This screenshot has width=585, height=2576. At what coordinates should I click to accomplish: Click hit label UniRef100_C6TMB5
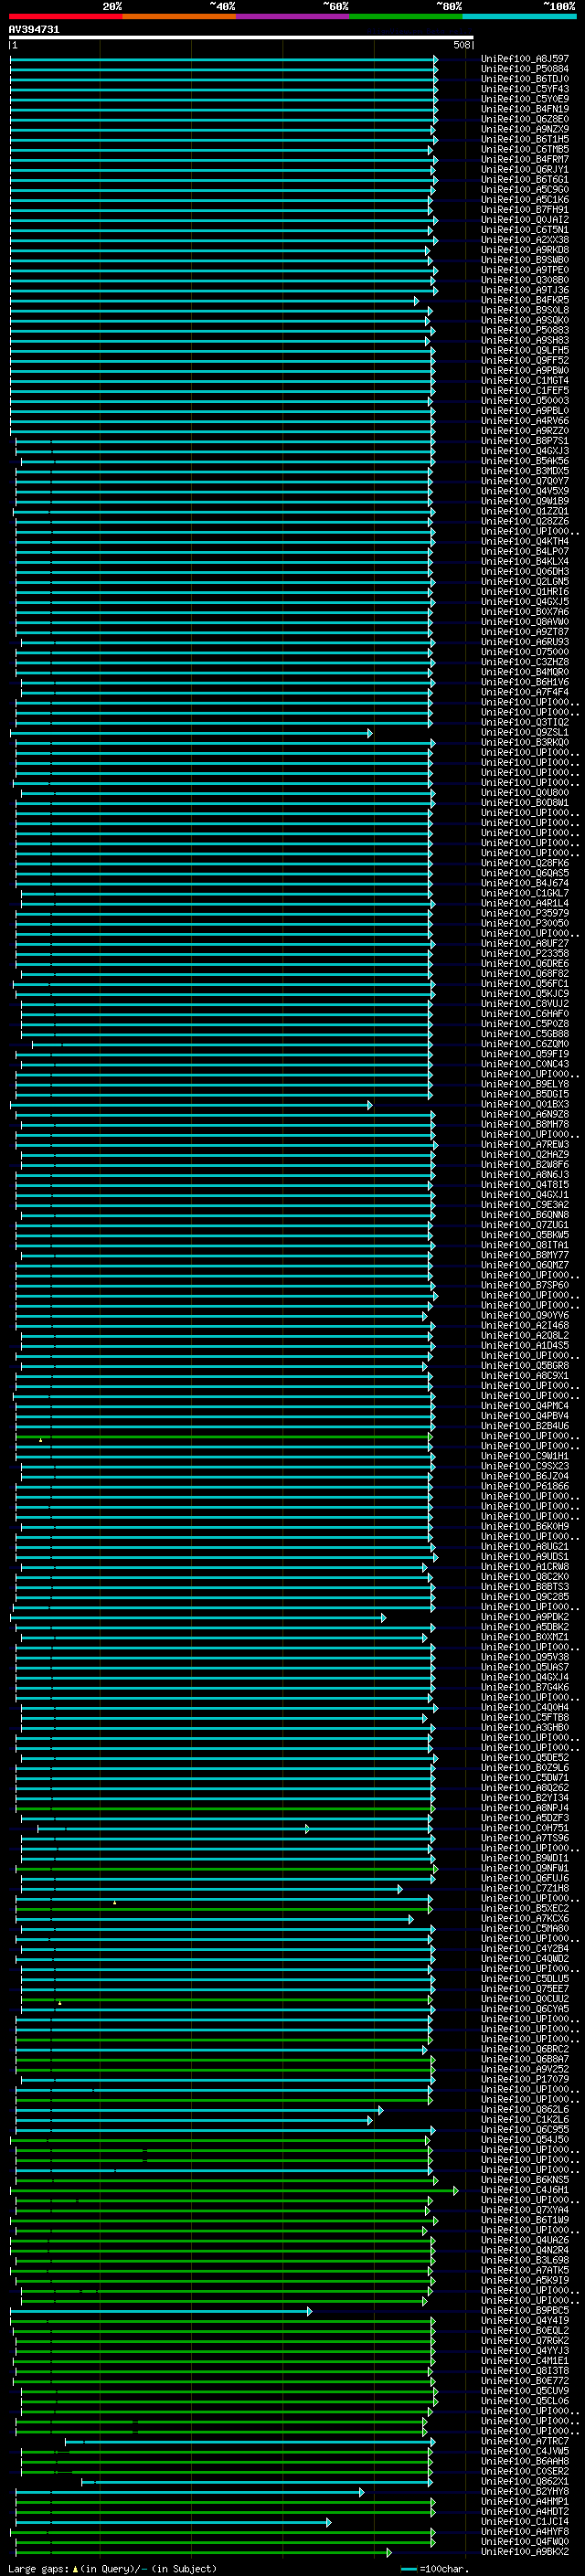(525, 149)
